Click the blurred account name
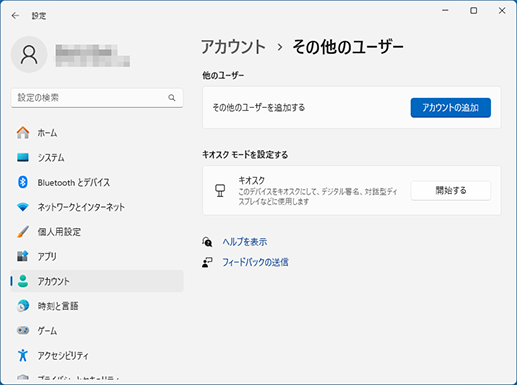517x385 pixels. [93, 55]
